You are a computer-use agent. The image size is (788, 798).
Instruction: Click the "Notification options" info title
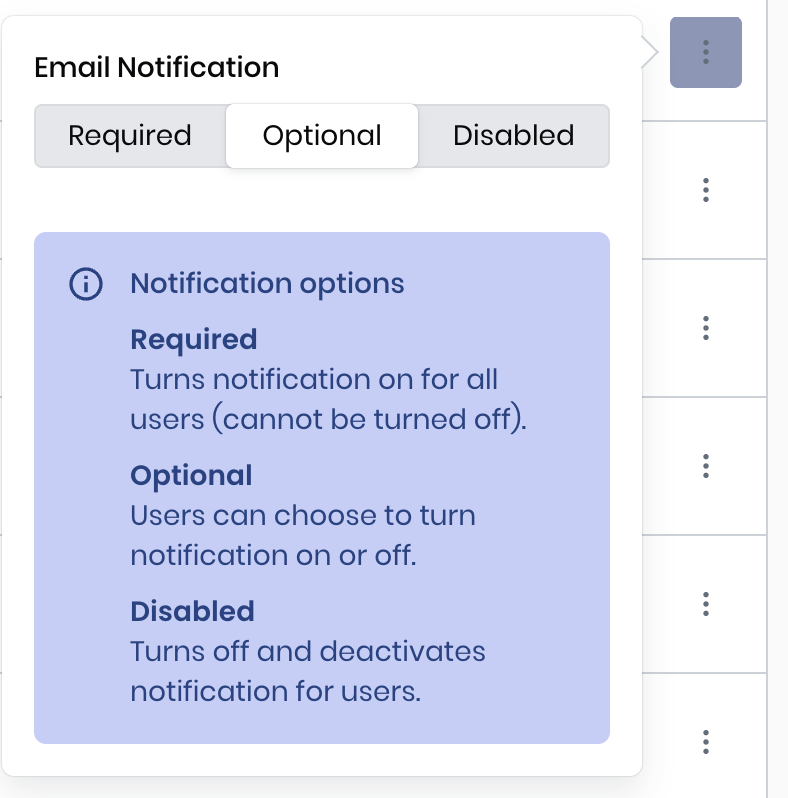[x=267, y=284]
